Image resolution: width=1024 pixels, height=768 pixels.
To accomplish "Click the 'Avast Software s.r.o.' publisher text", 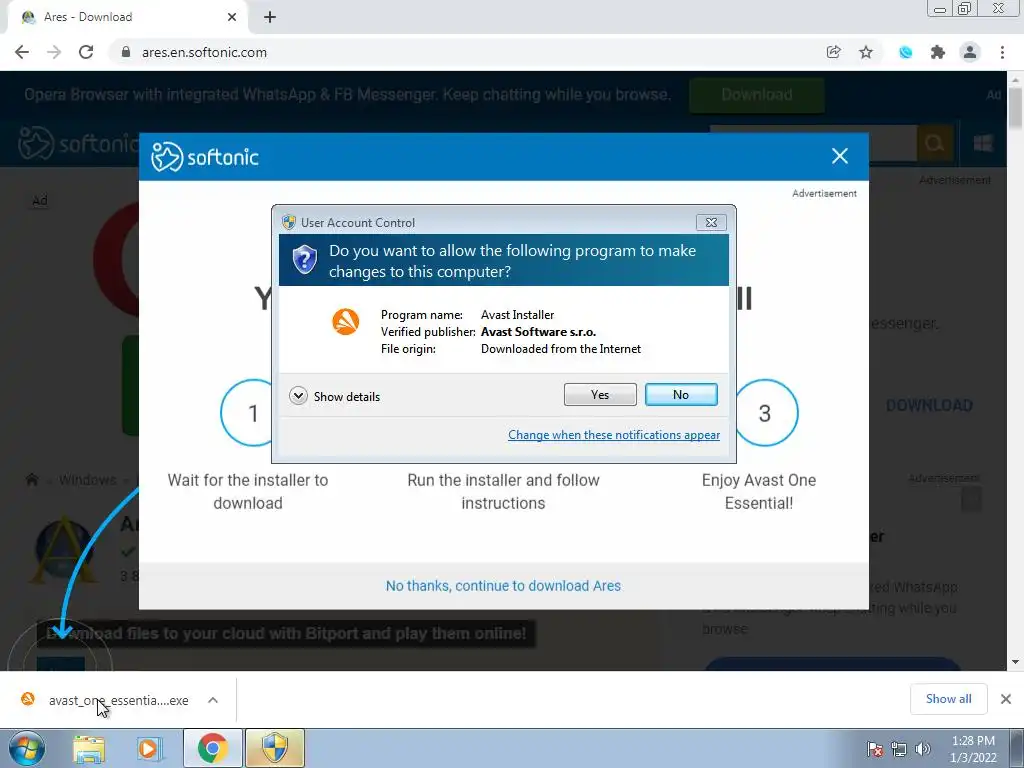I will [x=538, y=332].
